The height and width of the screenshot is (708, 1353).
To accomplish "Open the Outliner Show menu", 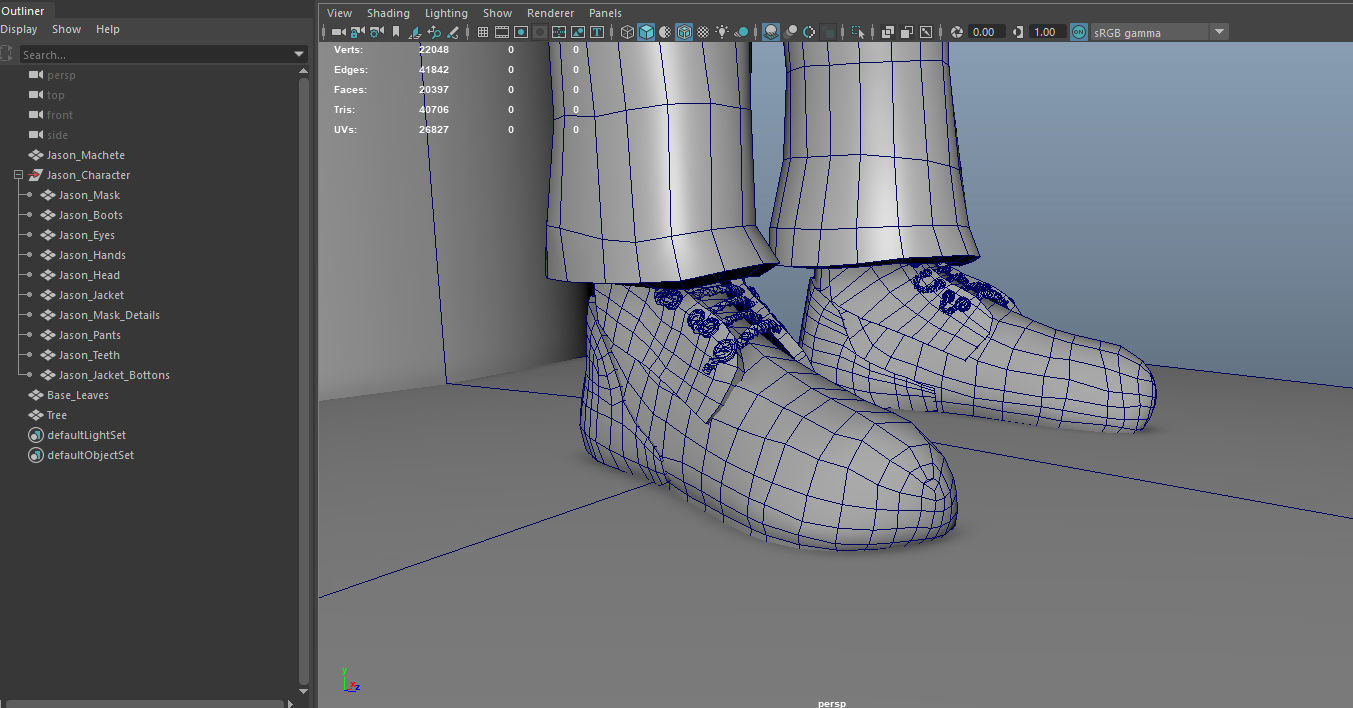I will point(67,29).
